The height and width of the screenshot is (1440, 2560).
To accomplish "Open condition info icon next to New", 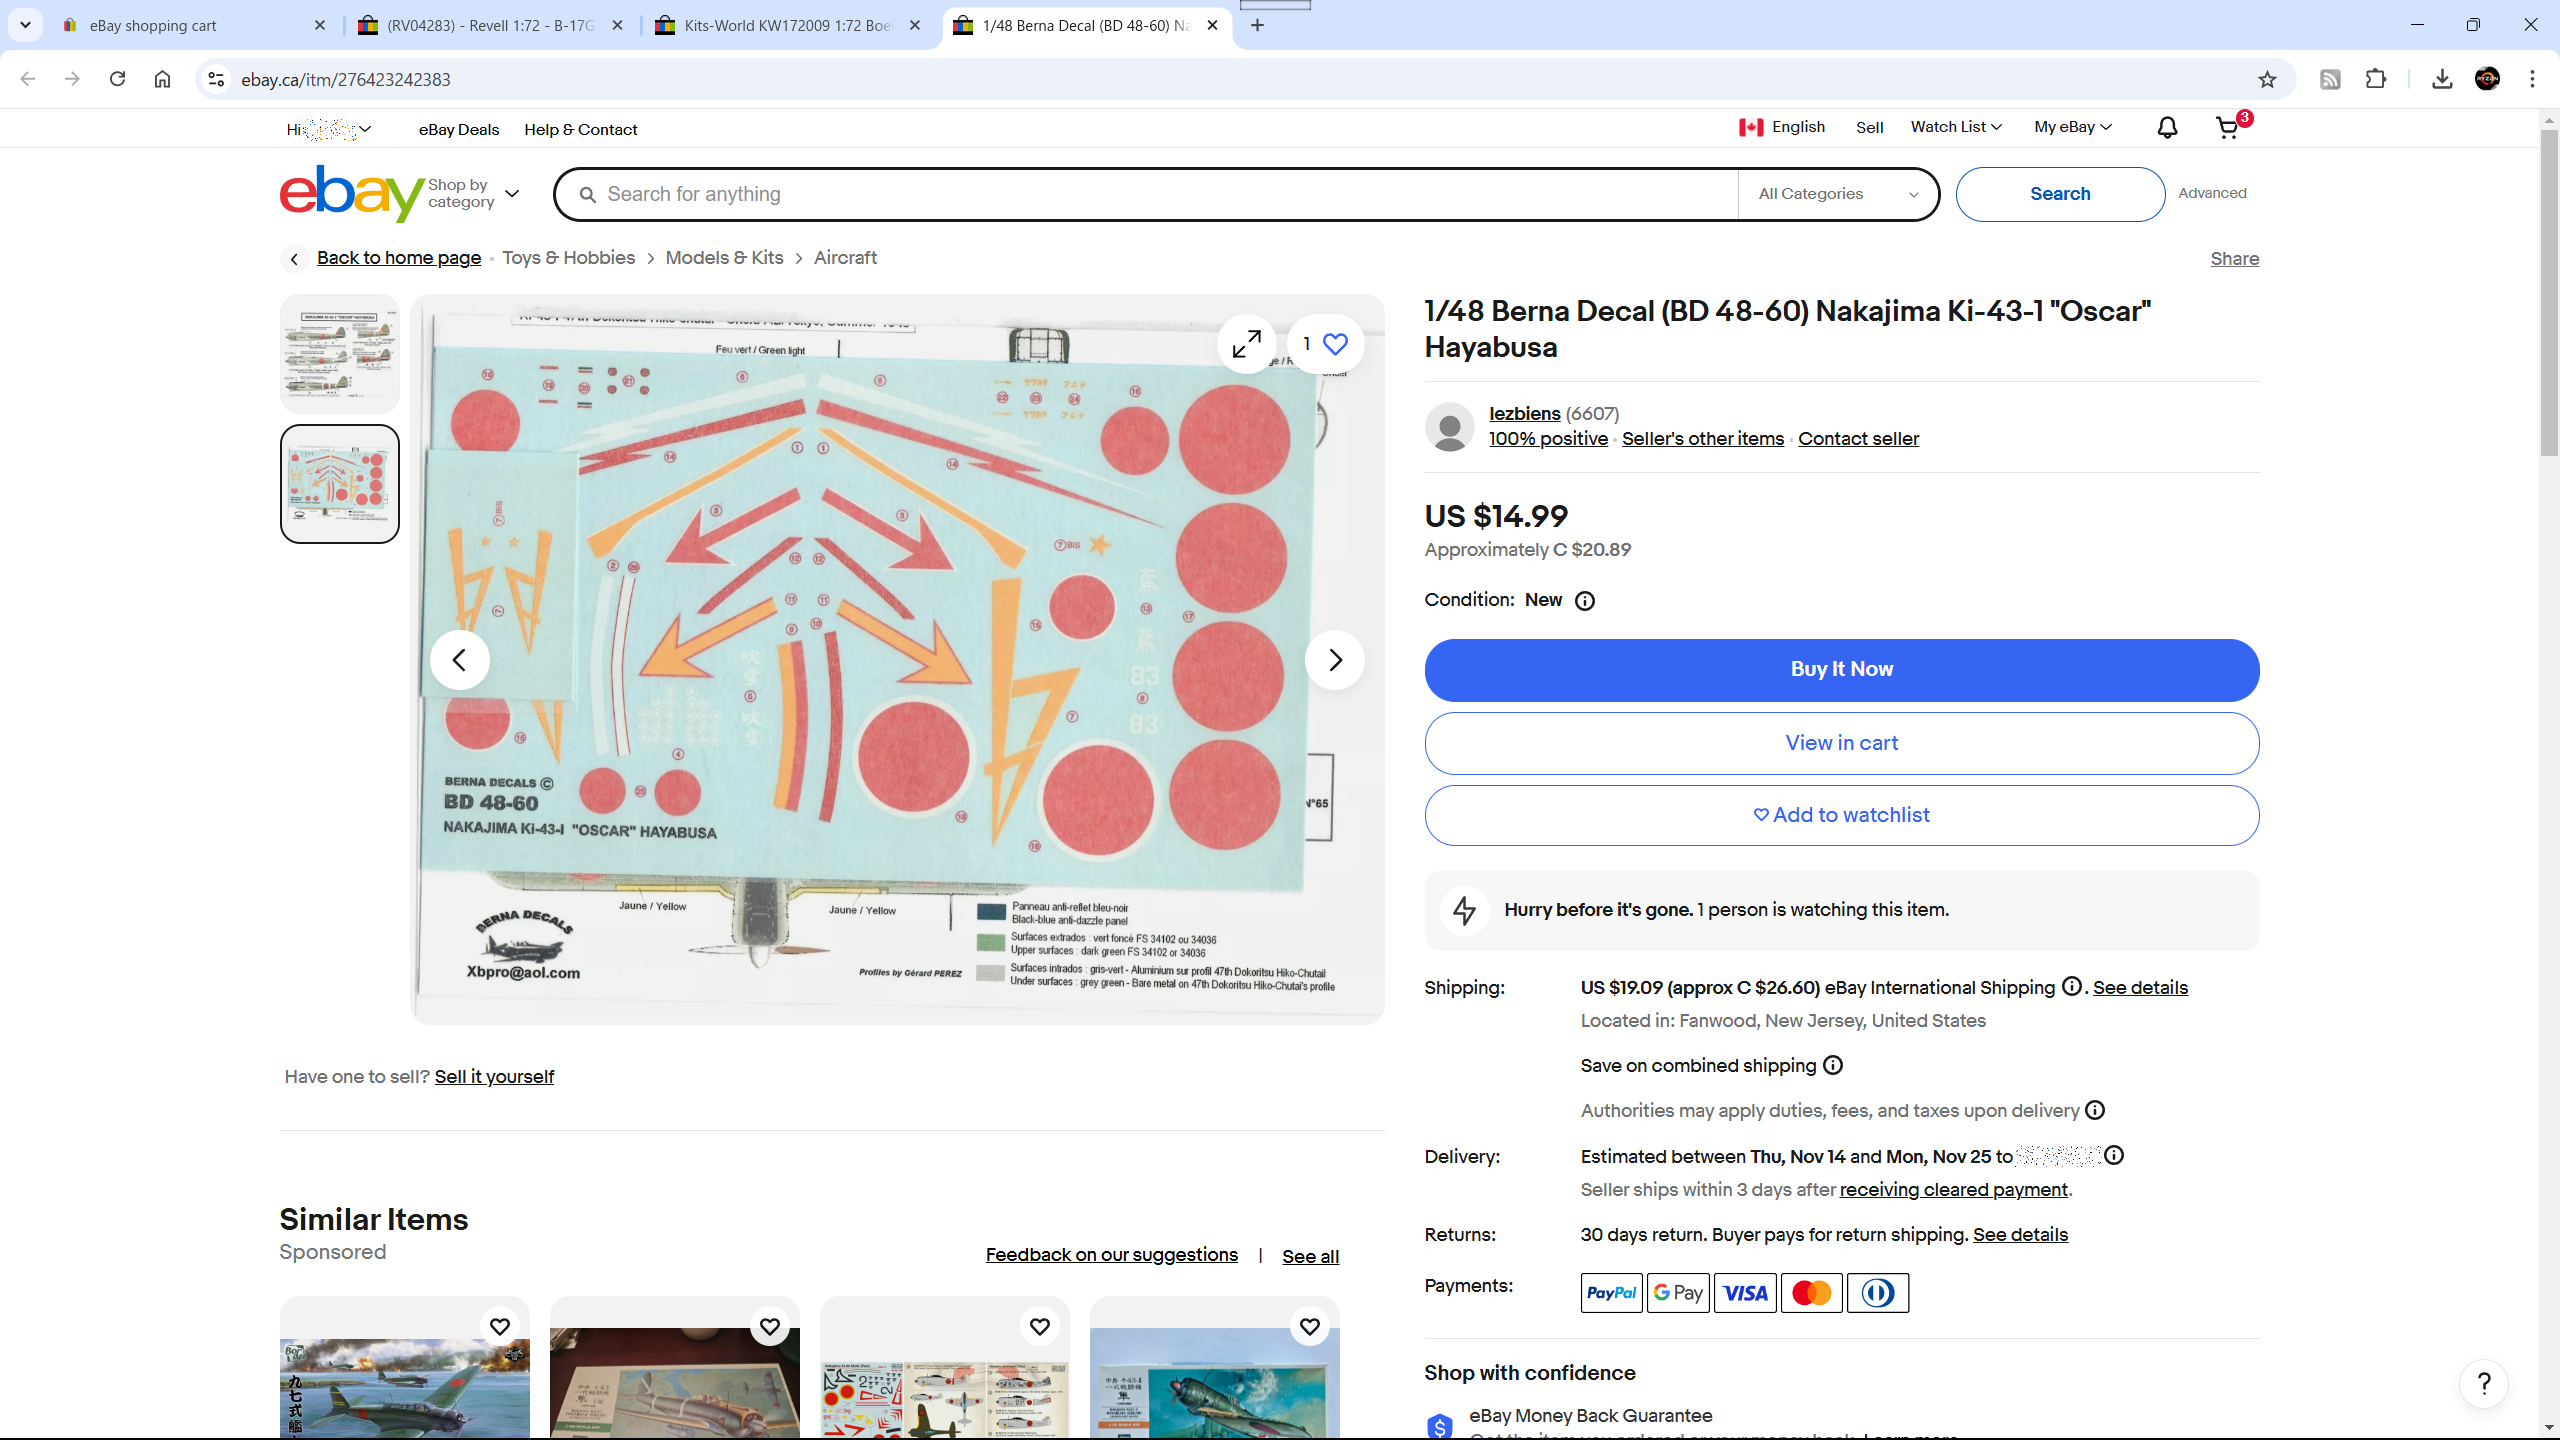I will [1584, 601].
